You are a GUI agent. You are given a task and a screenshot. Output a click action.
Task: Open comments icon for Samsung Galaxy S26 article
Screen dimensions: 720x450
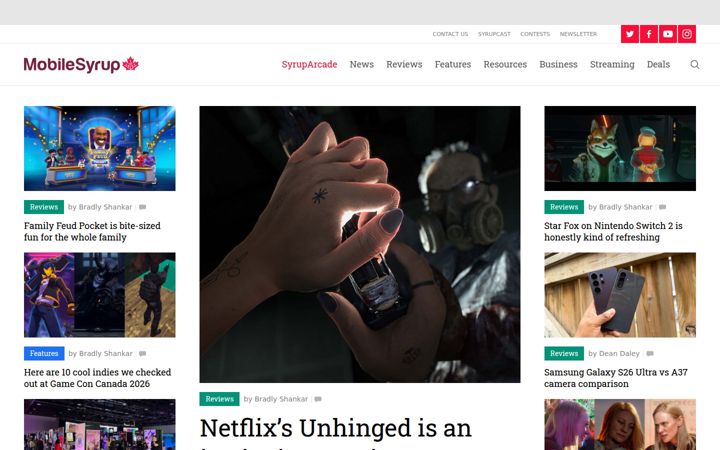coord(650,354)
